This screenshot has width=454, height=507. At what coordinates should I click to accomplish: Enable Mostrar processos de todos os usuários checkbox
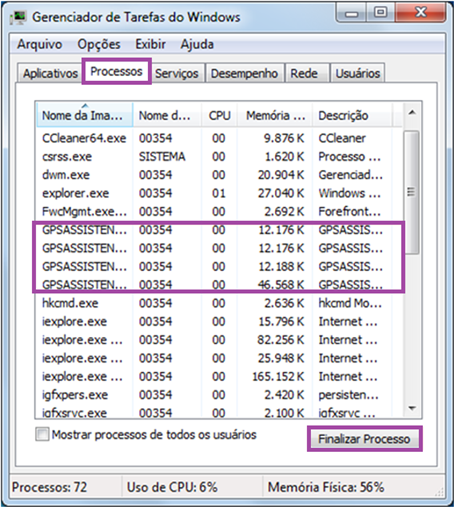42,435
